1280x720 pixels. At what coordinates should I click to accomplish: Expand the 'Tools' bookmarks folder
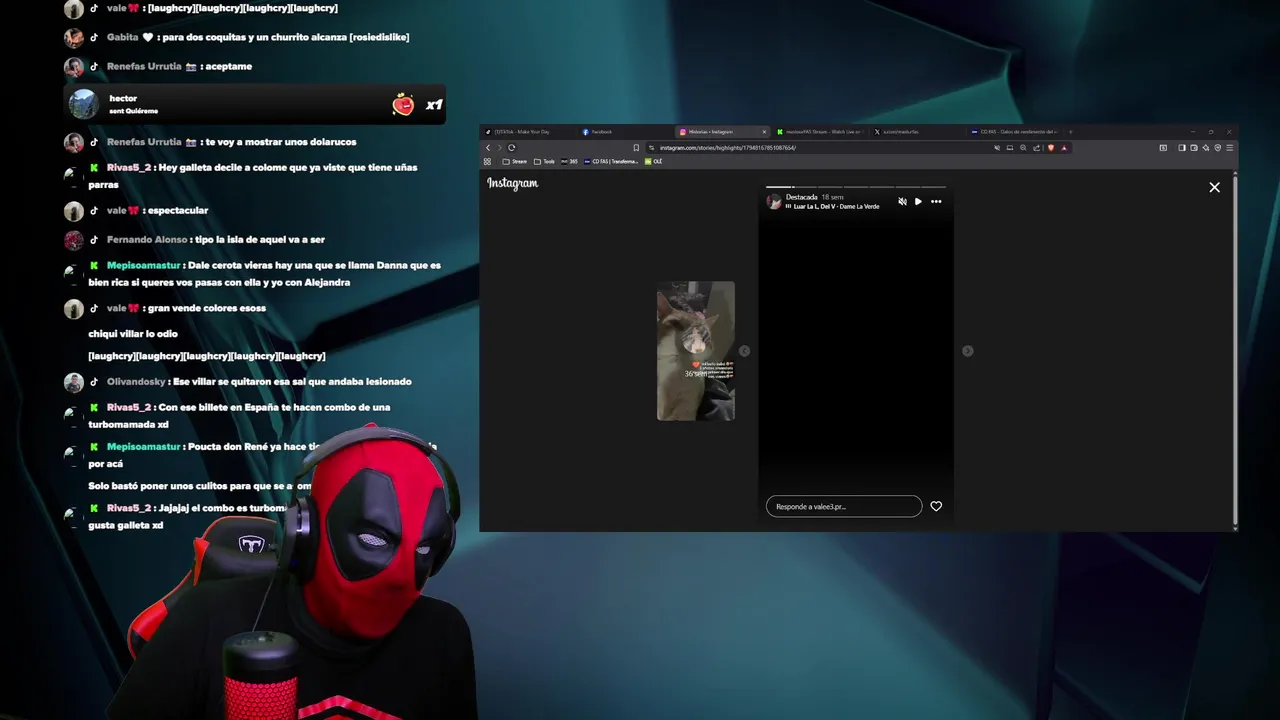pyautogui.click(x=544, y=161)
